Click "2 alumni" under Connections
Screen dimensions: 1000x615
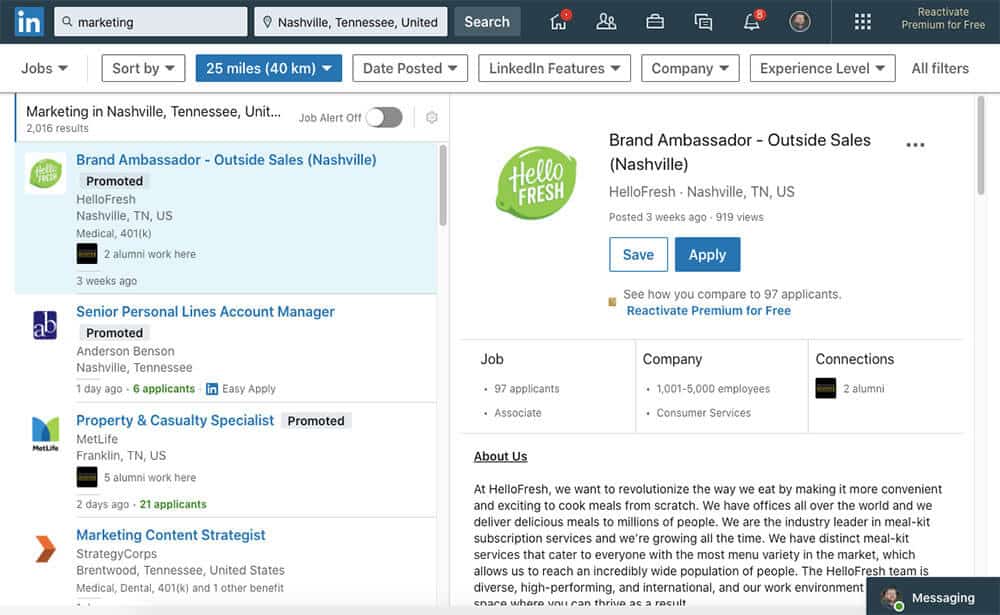click(864, 389)
